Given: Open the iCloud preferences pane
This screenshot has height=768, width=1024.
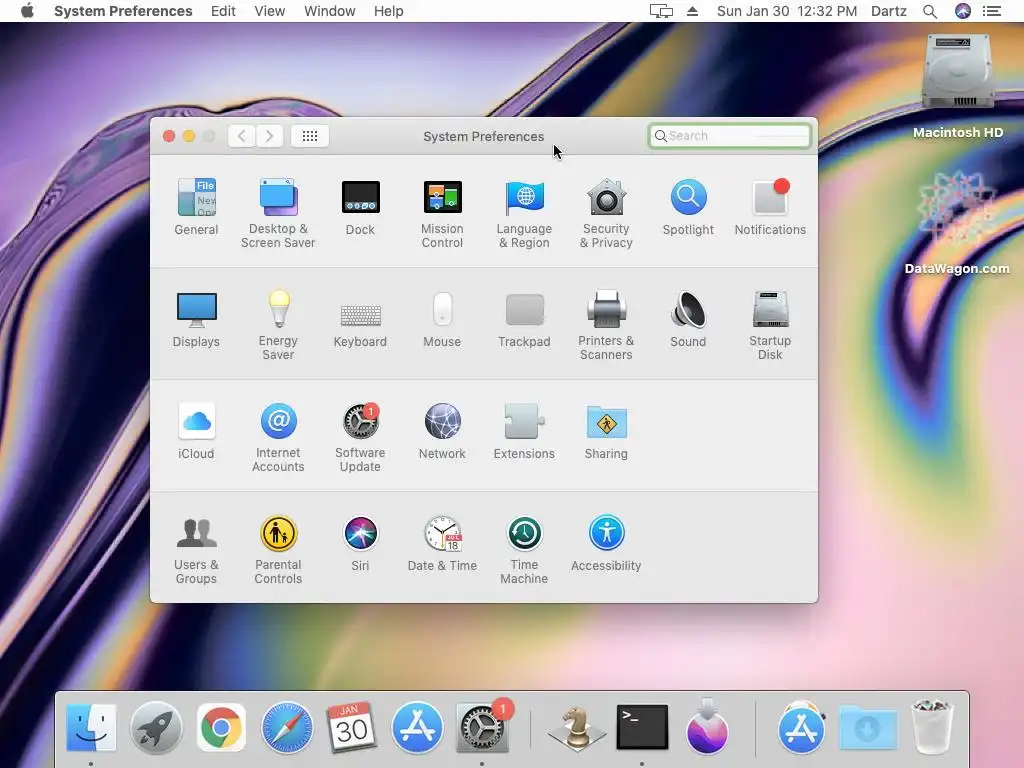Looking at the screenshot, I should coord(196,431).
